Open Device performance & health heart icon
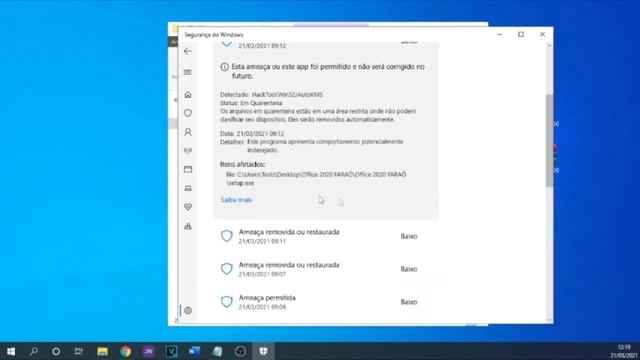 188,207
